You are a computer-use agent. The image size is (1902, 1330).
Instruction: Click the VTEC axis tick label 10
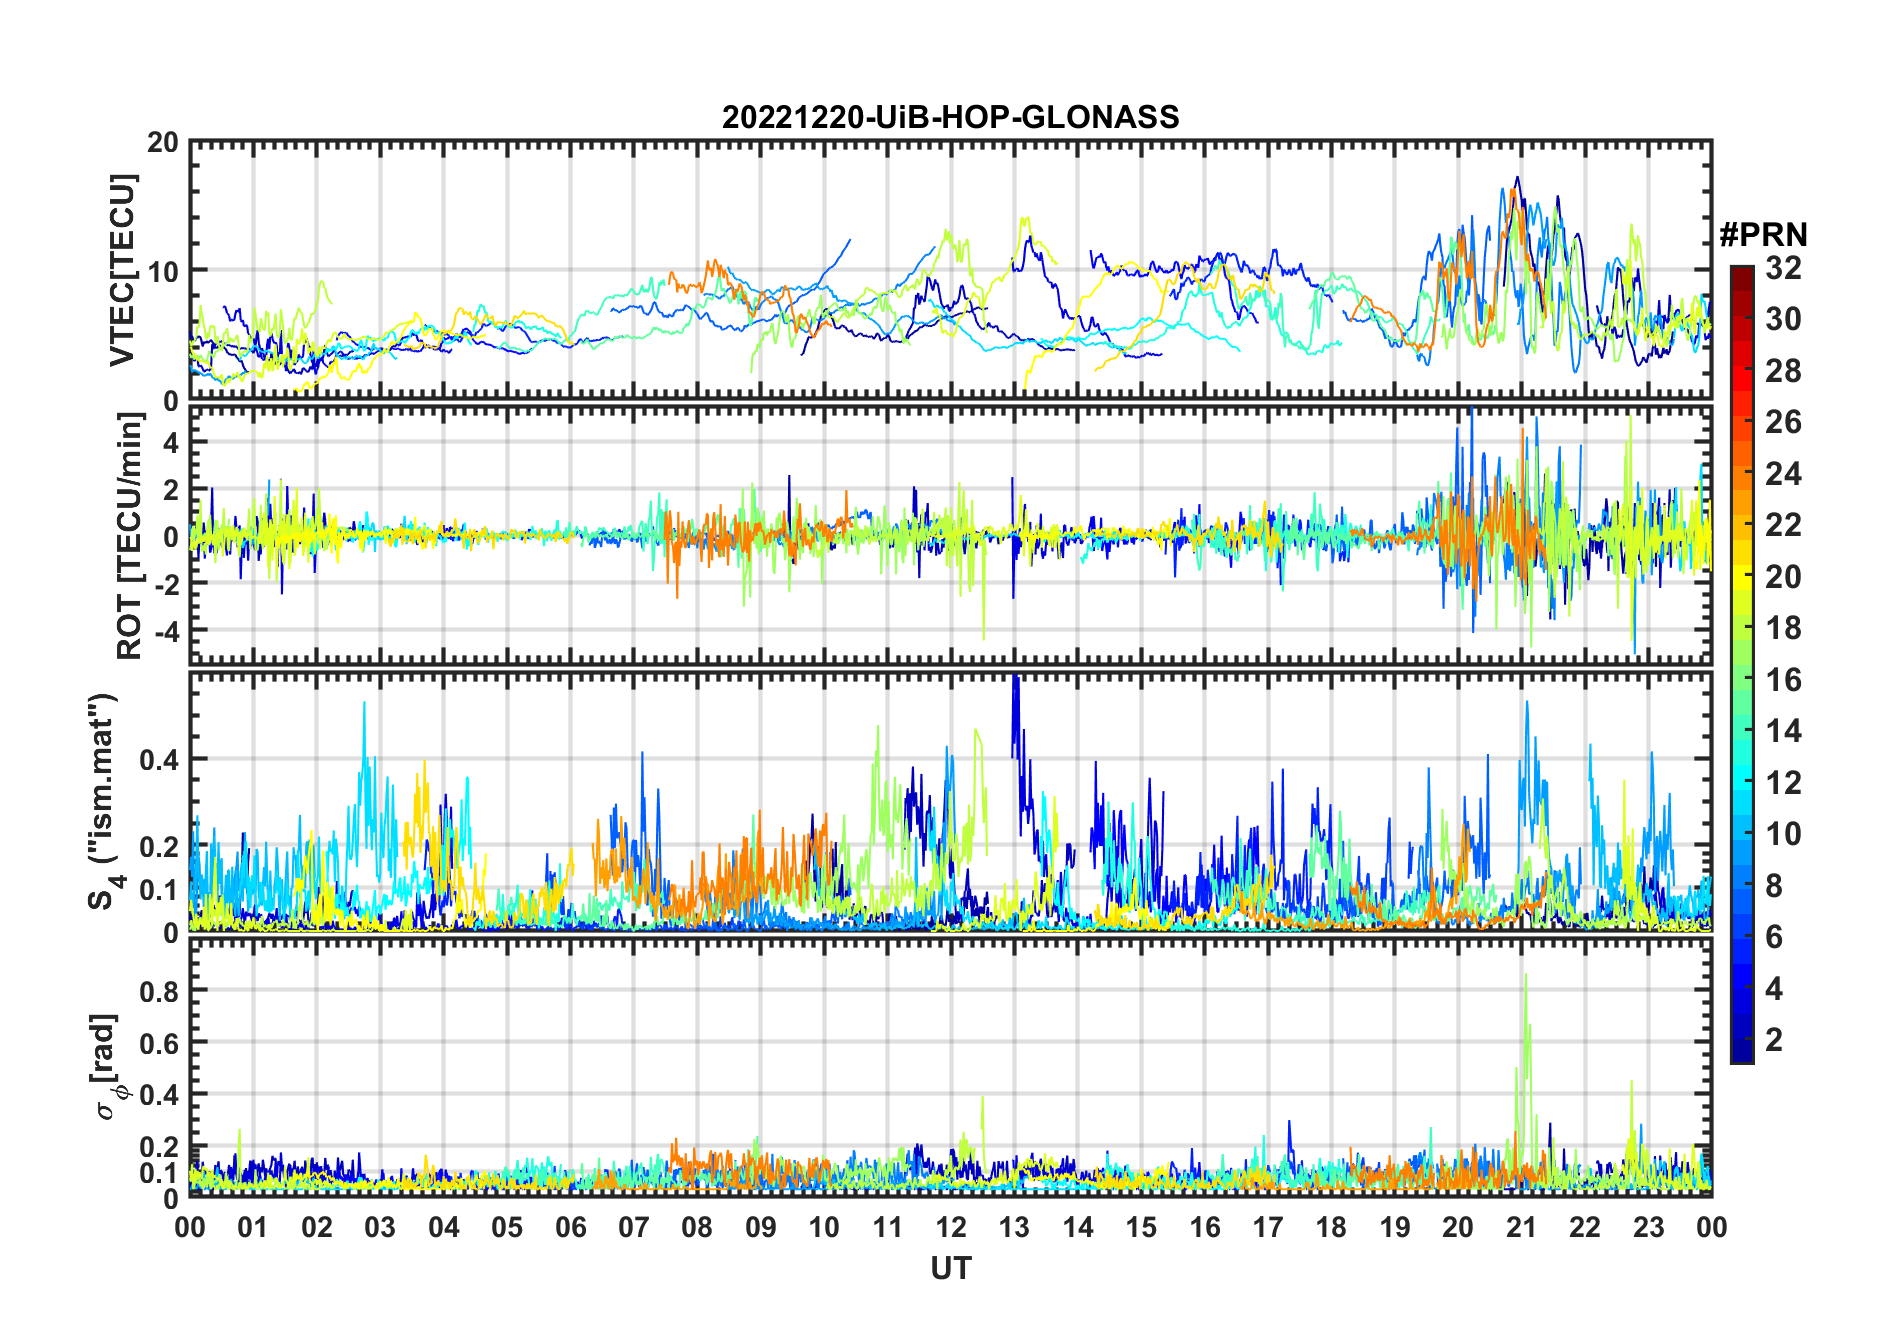click(x=163, y=271)
